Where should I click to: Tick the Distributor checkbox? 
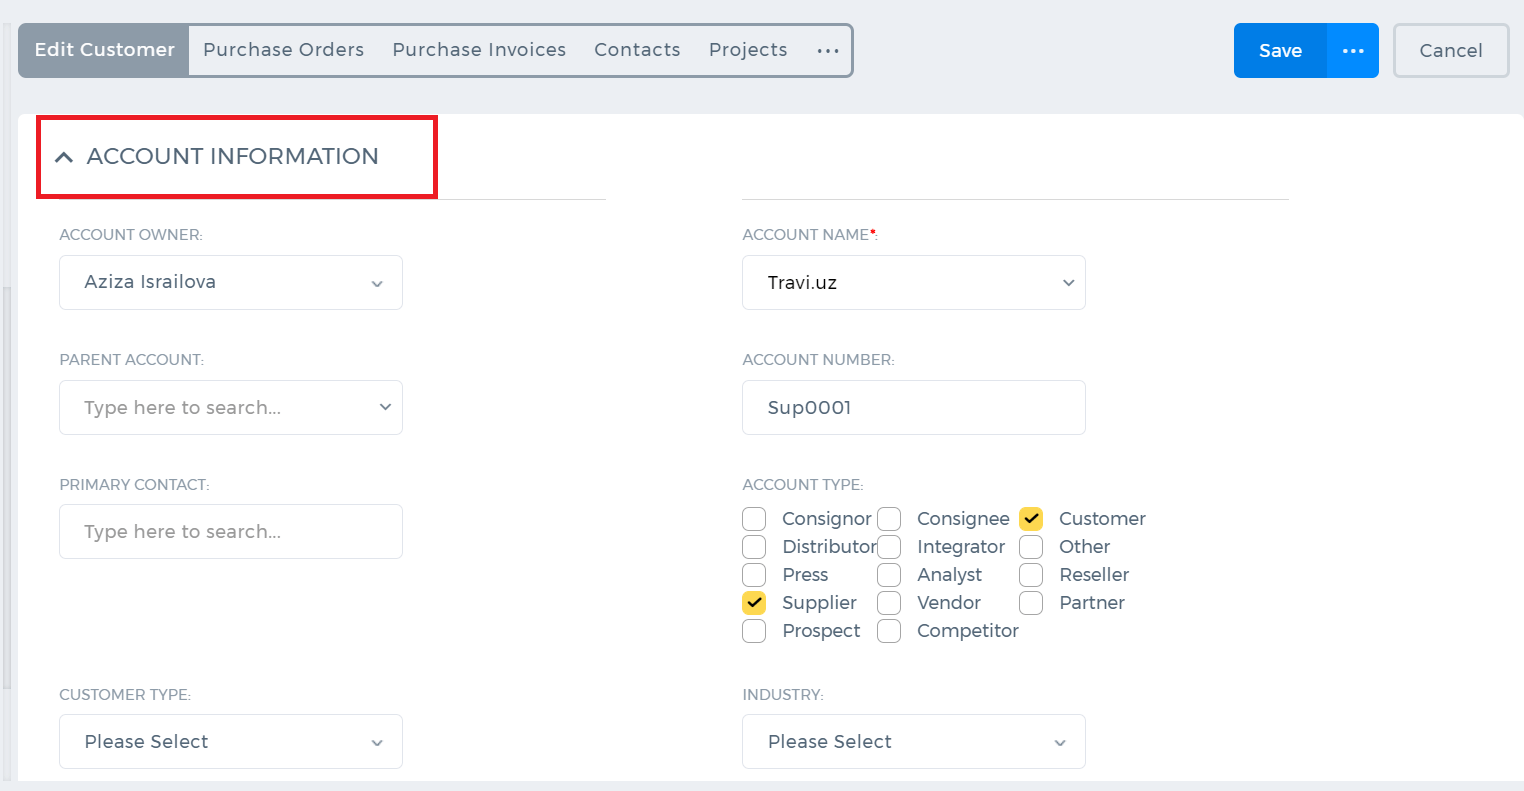coord(754,547)
